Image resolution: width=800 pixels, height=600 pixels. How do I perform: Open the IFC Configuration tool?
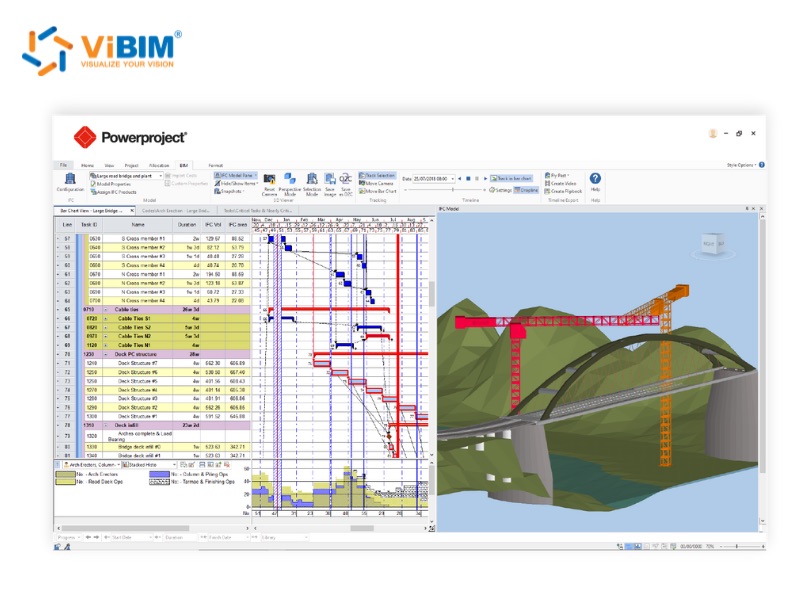tap(70, 182)
